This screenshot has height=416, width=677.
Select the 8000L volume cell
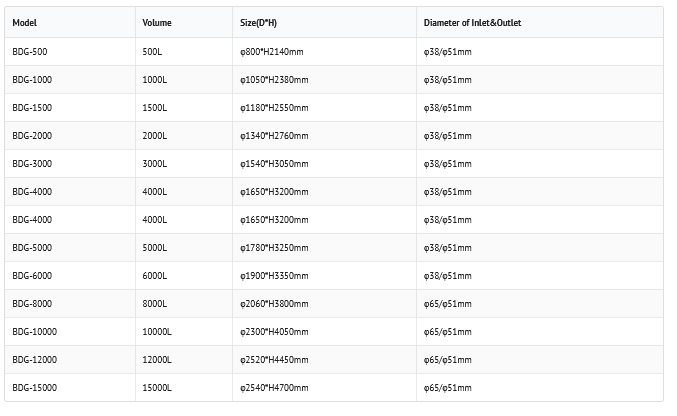pos(155,303)
